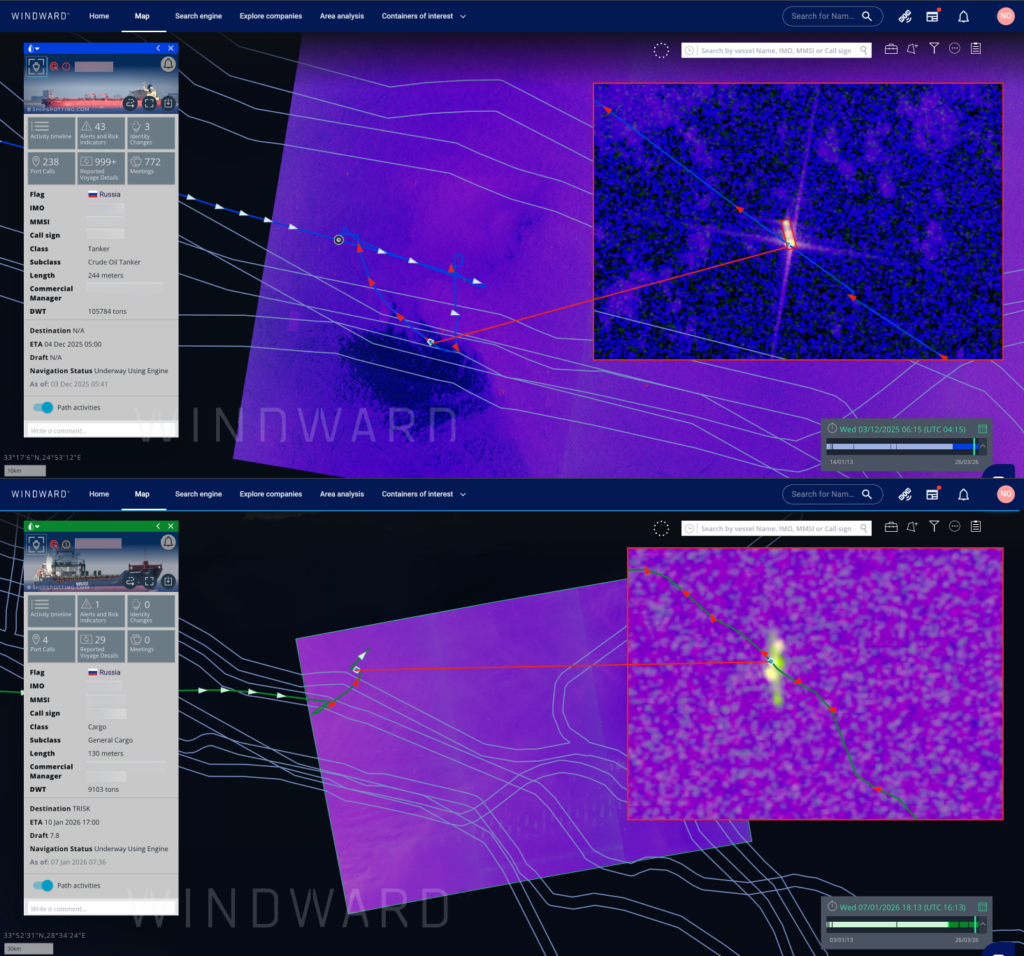
Task: Open satellite imagery icon in lower navbar
Action: tap(904, 494)
